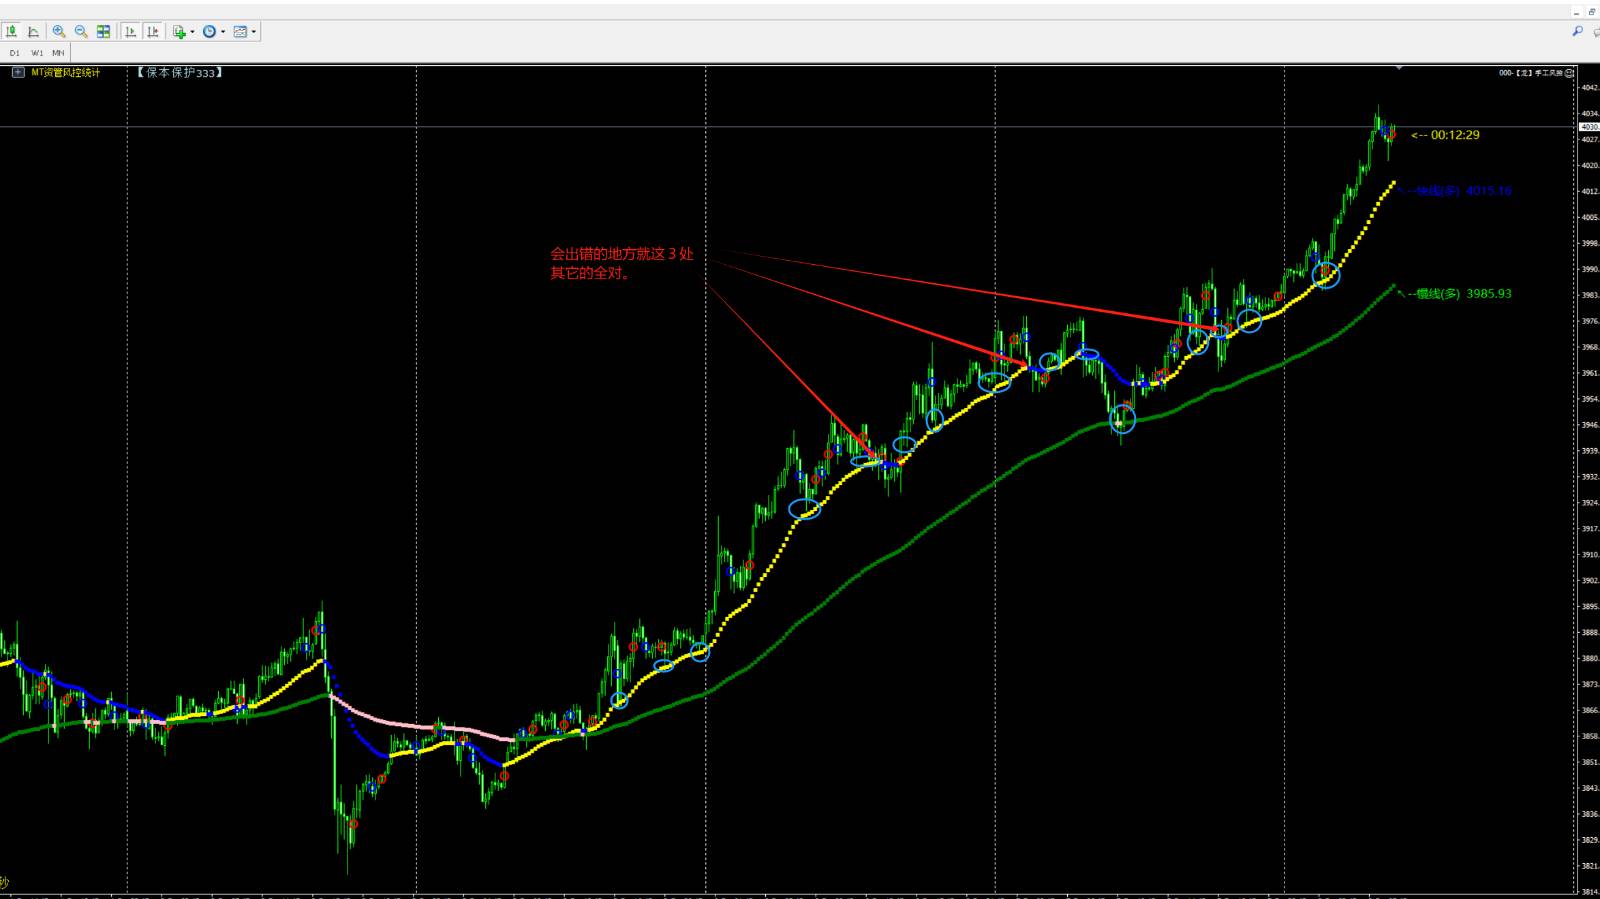This screenshot has width=1600, height=899.
Task: Open the chart templates icon
Action: click(240, 32)
